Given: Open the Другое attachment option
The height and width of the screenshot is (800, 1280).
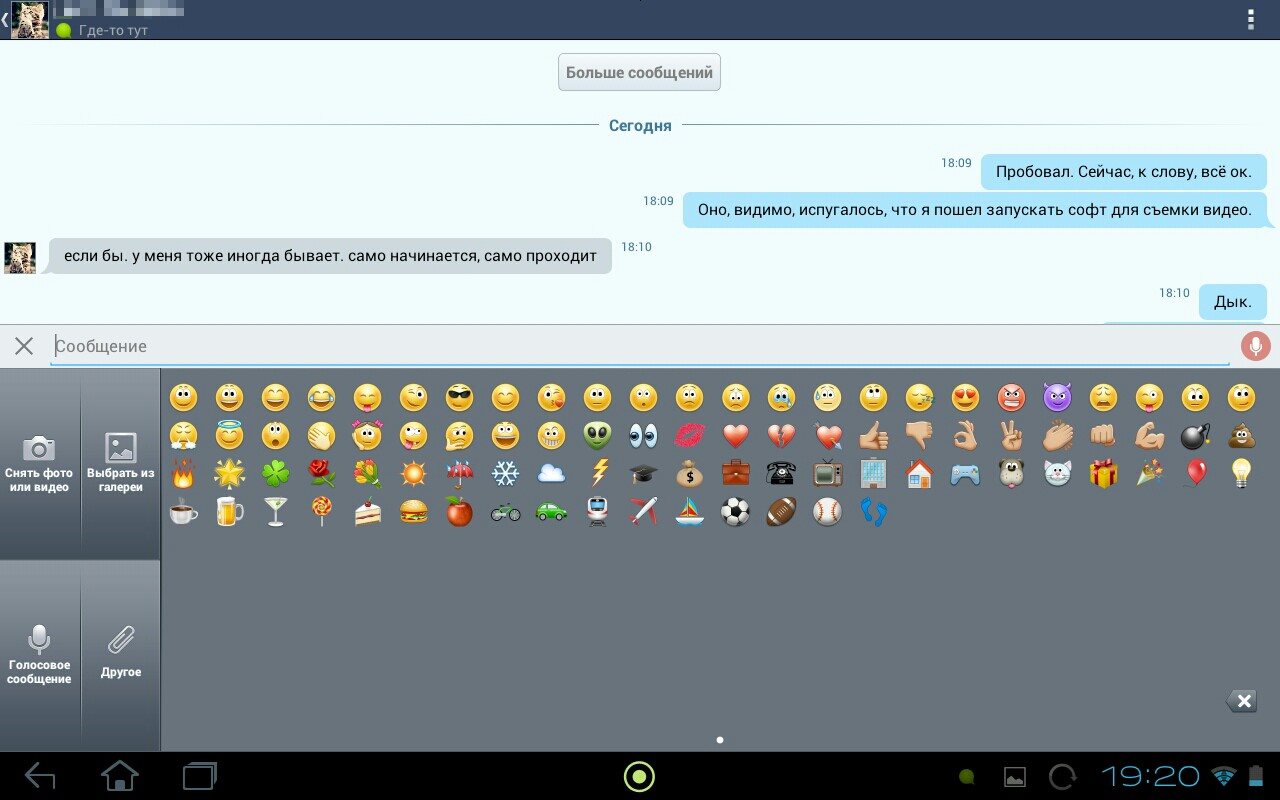Looking at the screenshot, I should click(x=120, y=655).
